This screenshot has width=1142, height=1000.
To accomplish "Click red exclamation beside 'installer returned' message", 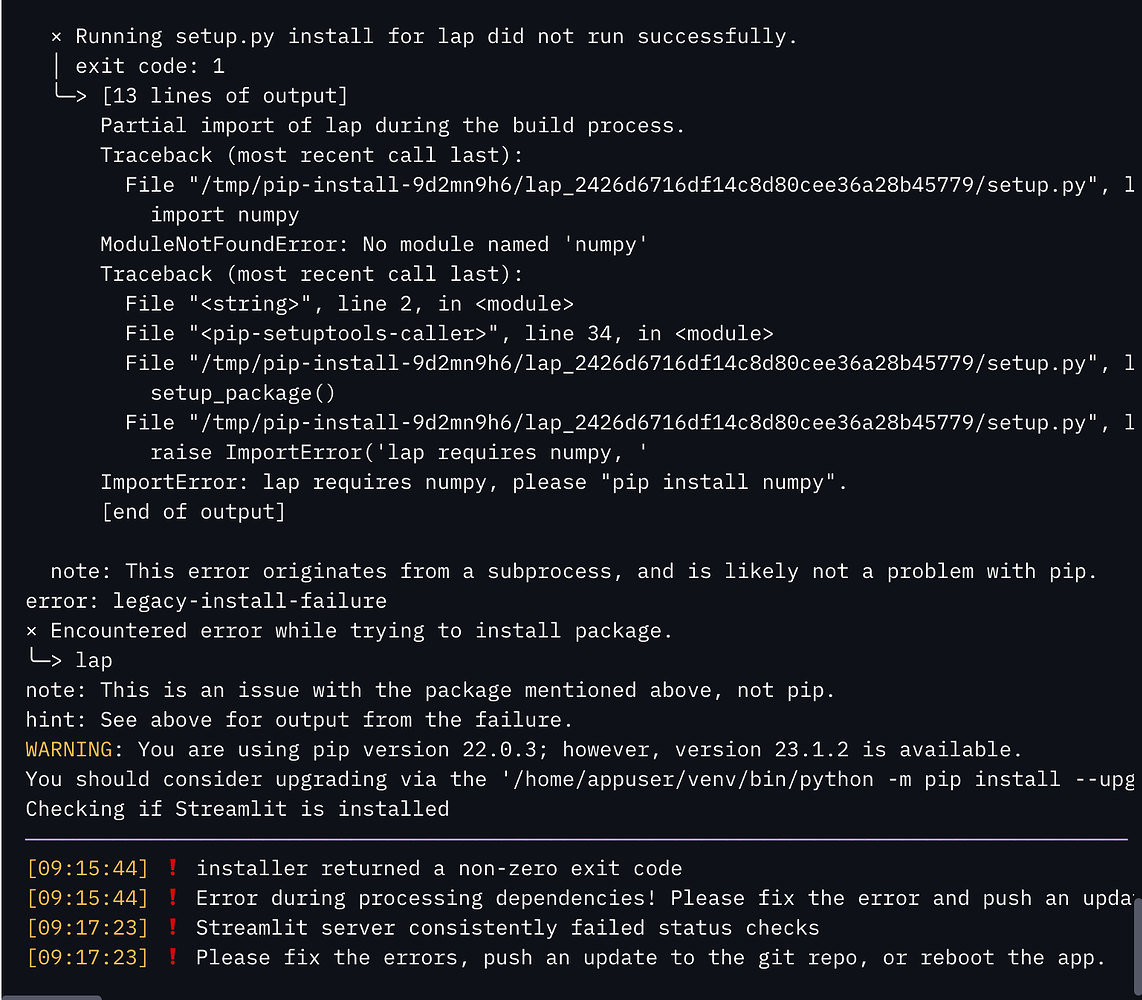I will click(x=173, y=869).
